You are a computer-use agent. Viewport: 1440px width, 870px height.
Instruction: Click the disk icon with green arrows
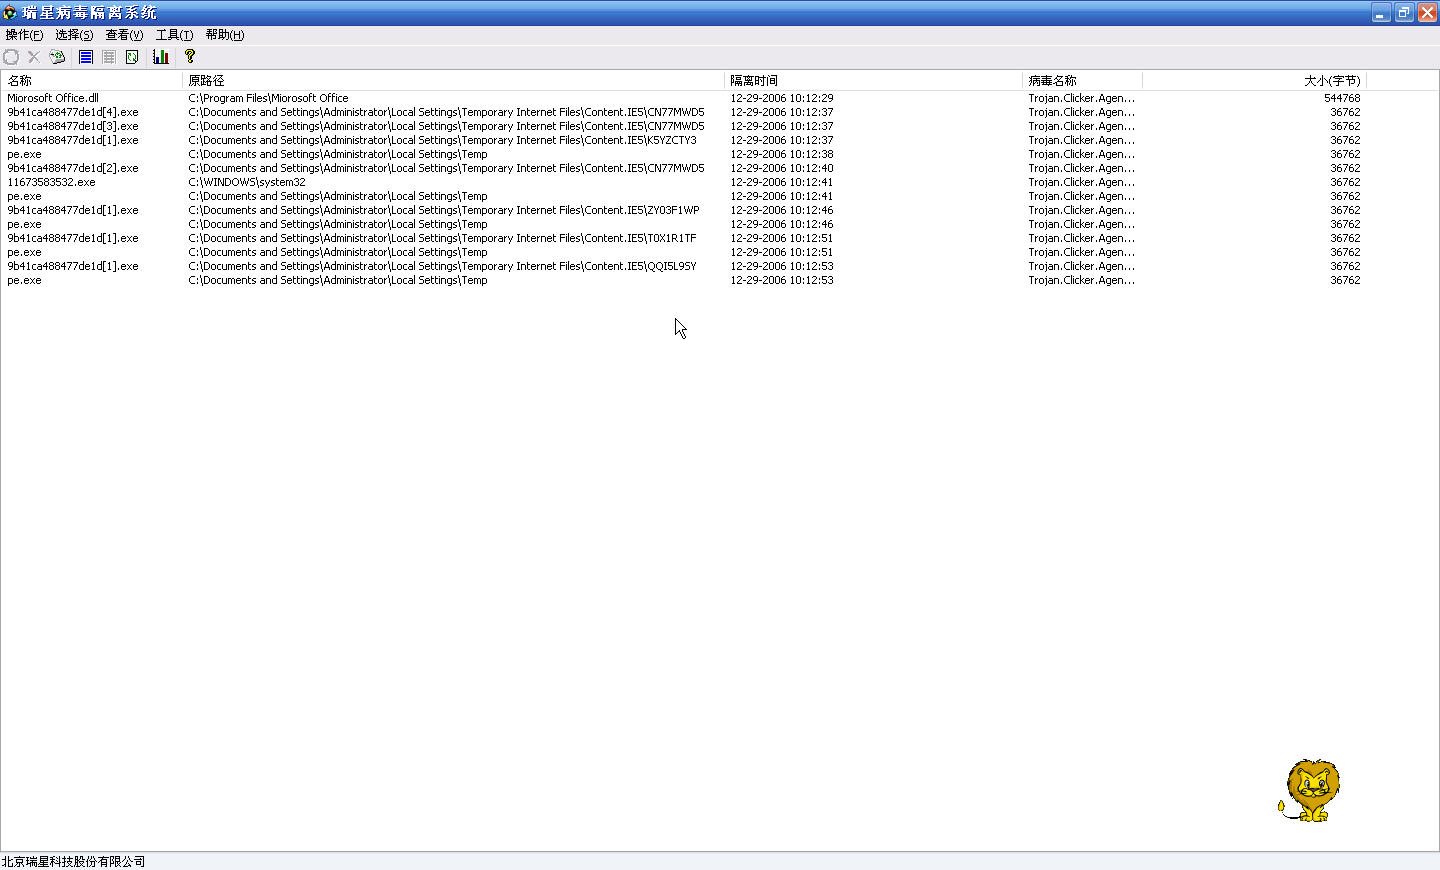[58, 57]
